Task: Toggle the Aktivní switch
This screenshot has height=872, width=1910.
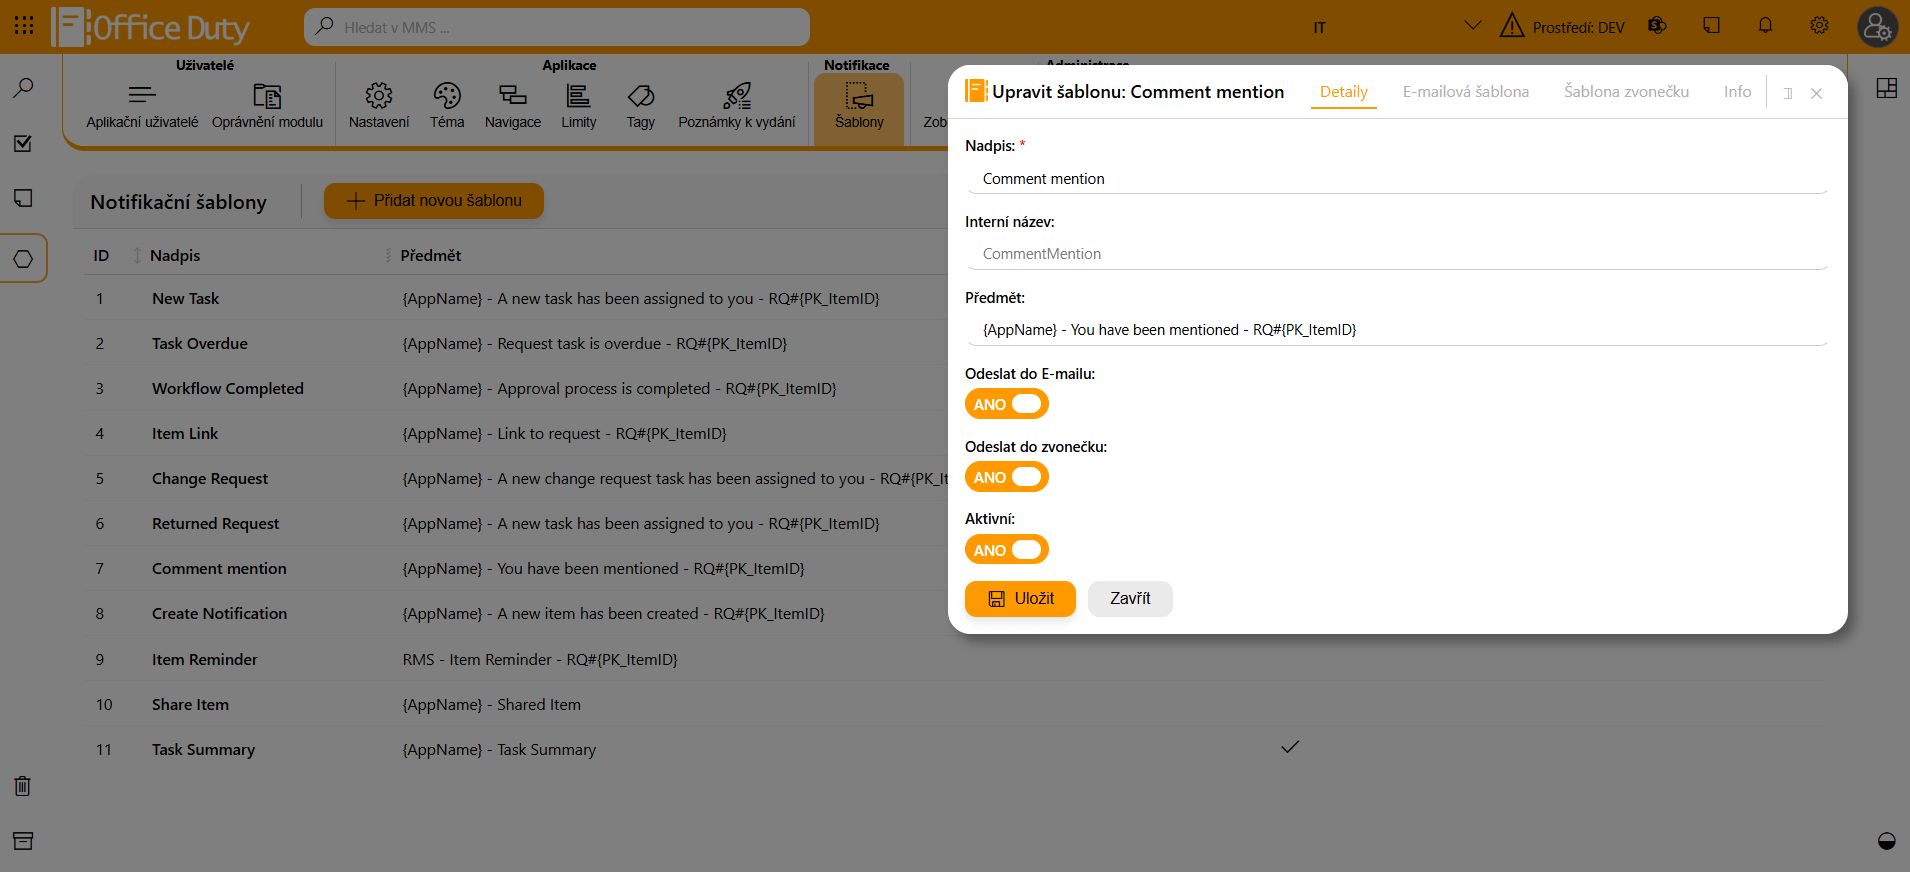Action: click(x=1007, y=550)
